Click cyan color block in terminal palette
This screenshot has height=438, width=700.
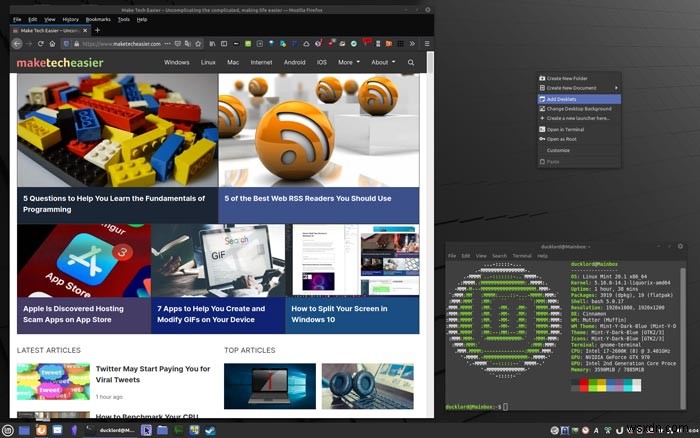[628, 385]
